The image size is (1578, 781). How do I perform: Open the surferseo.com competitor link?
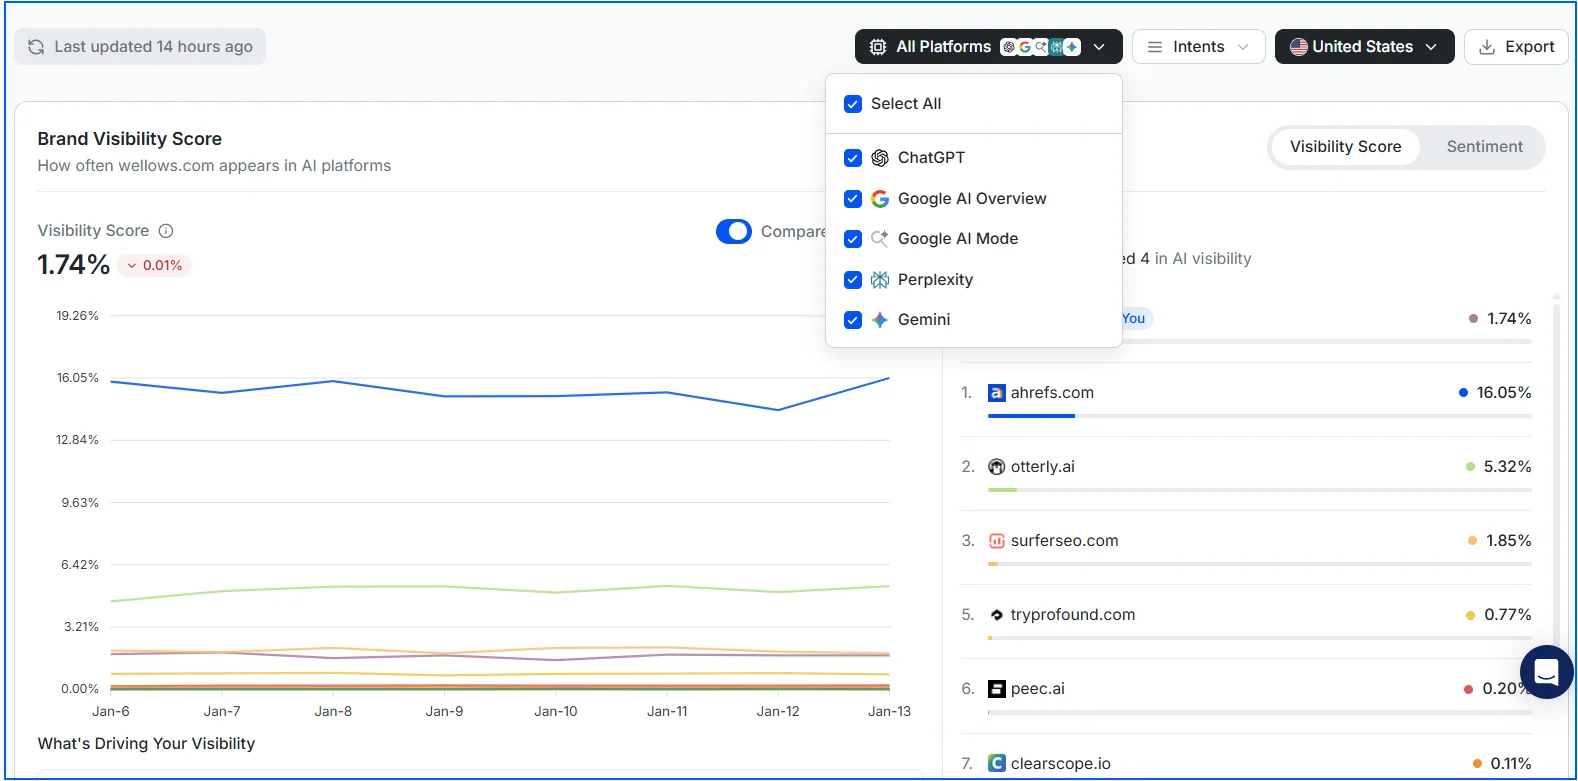pyautogui.click(x=1064, y=541)
